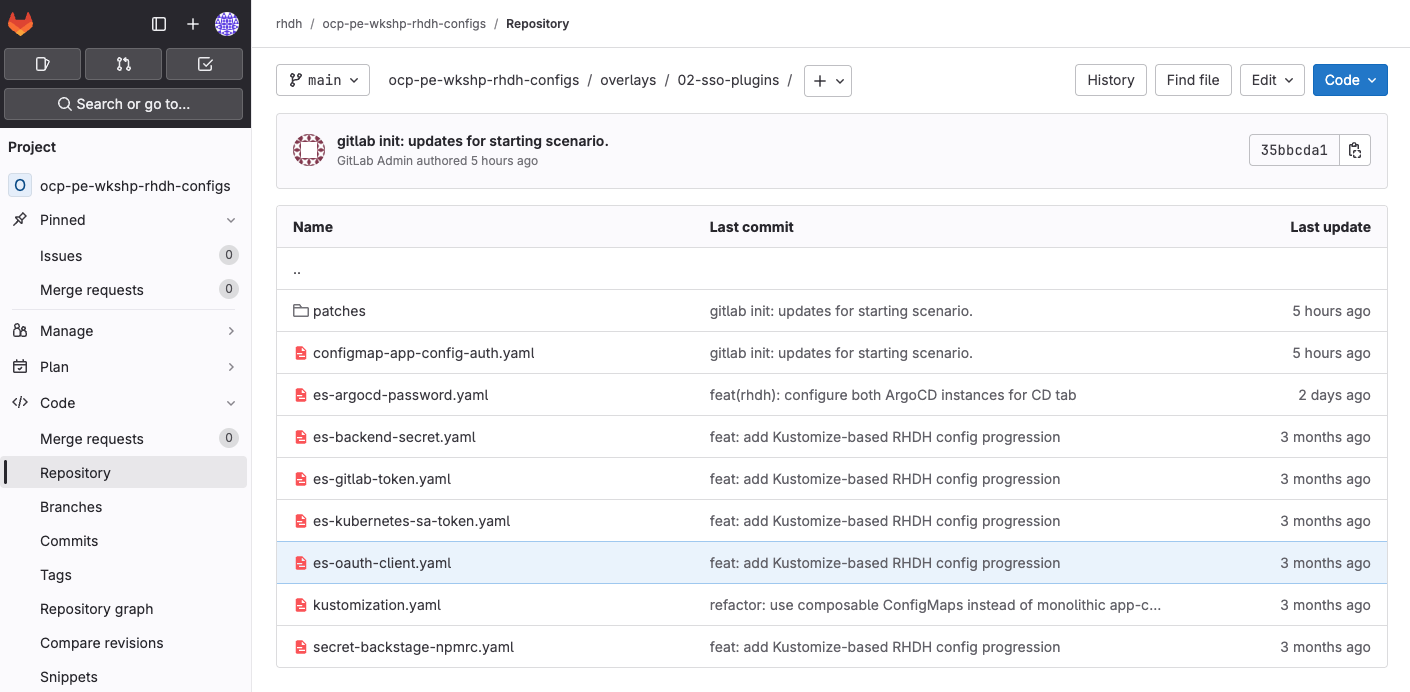Open the Edit dropdown

[1272, 80]
